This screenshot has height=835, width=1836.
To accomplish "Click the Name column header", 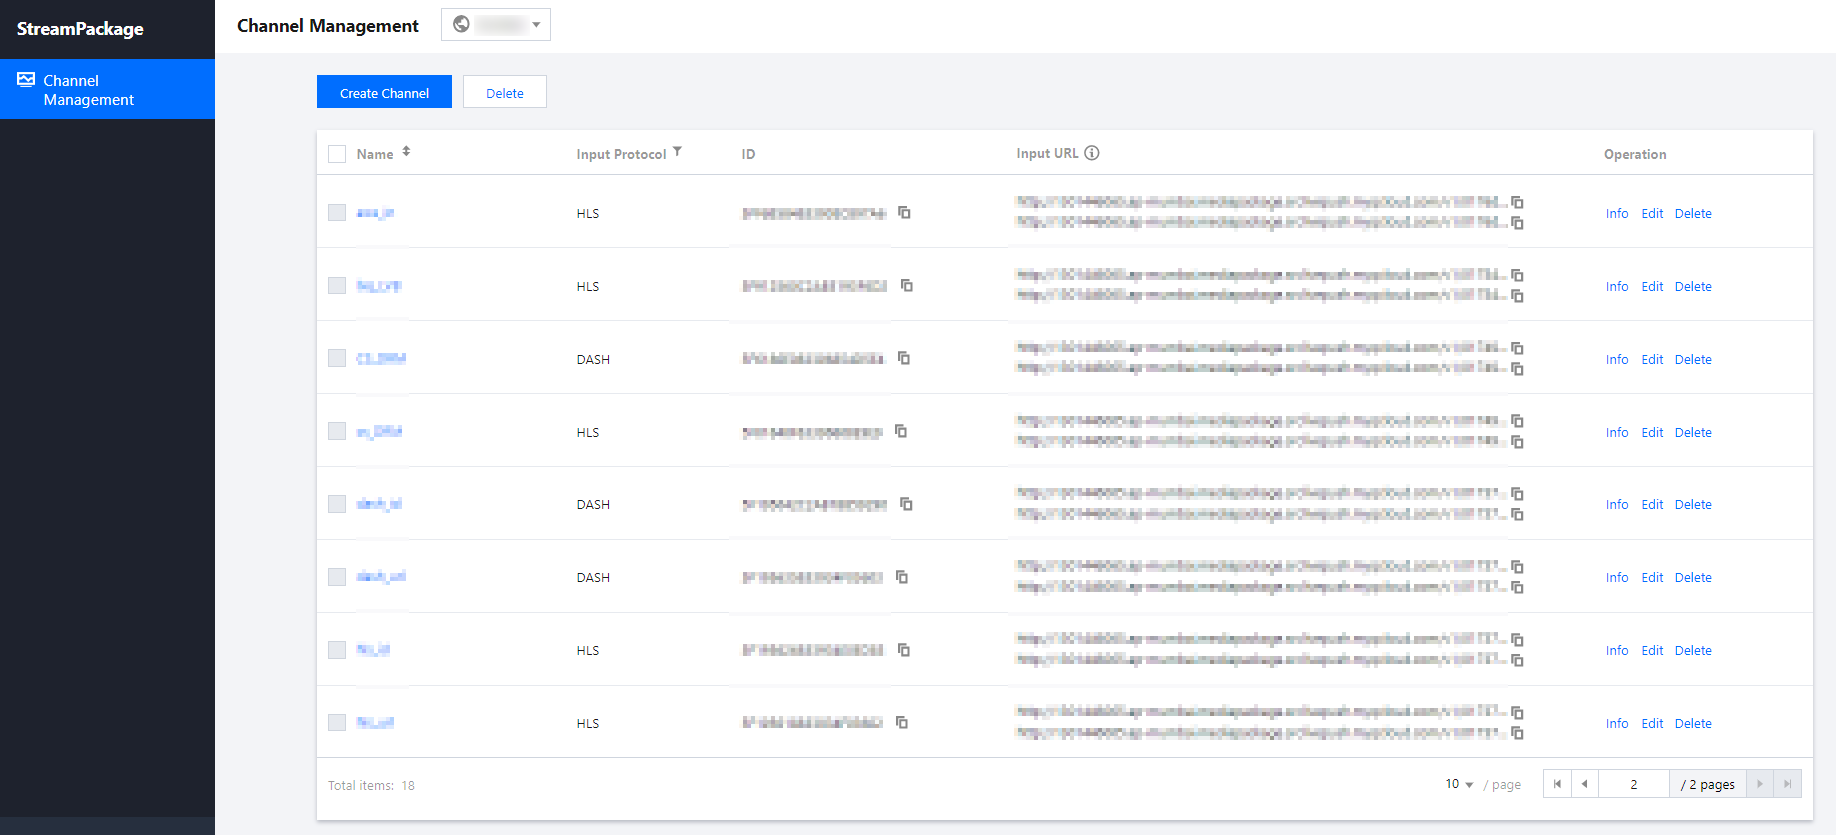I will pos(375,154).
